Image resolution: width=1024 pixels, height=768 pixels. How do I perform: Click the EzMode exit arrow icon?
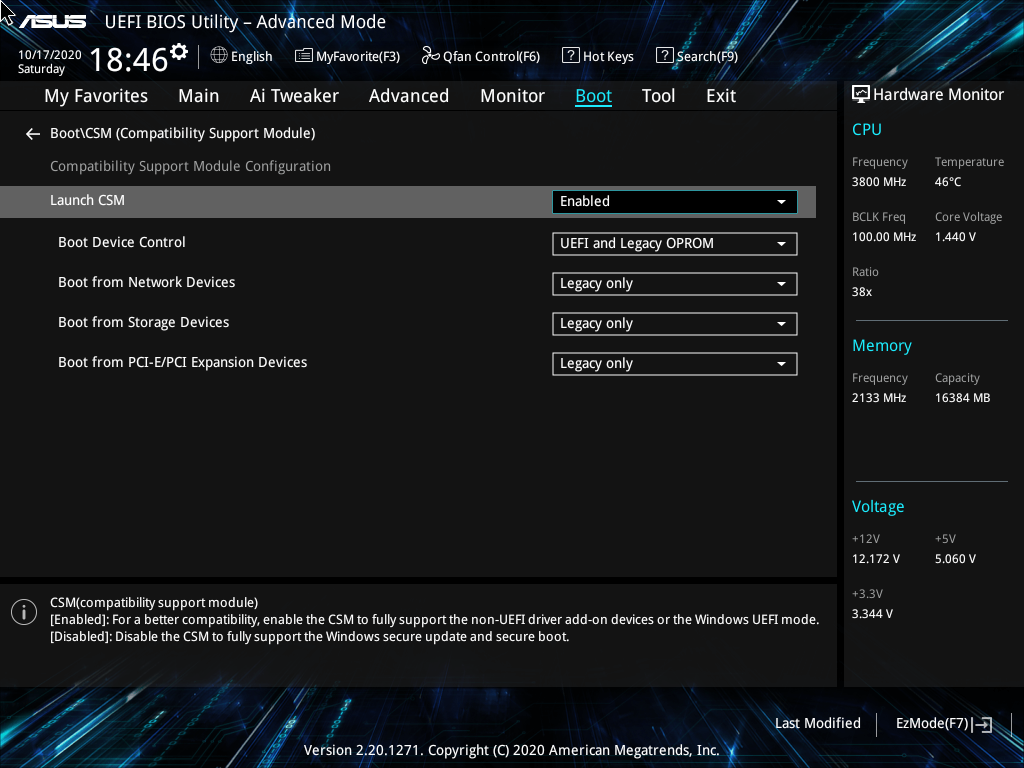(982, 724)
